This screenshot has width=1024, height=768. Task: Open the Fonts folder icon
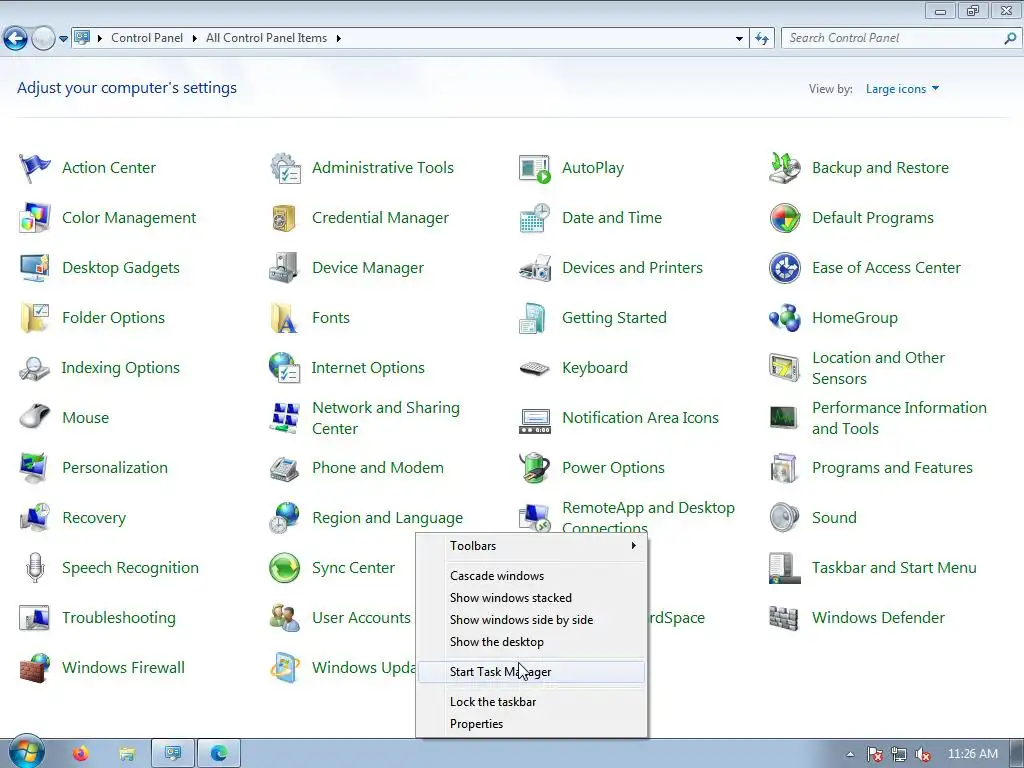(x=284, y=318)
